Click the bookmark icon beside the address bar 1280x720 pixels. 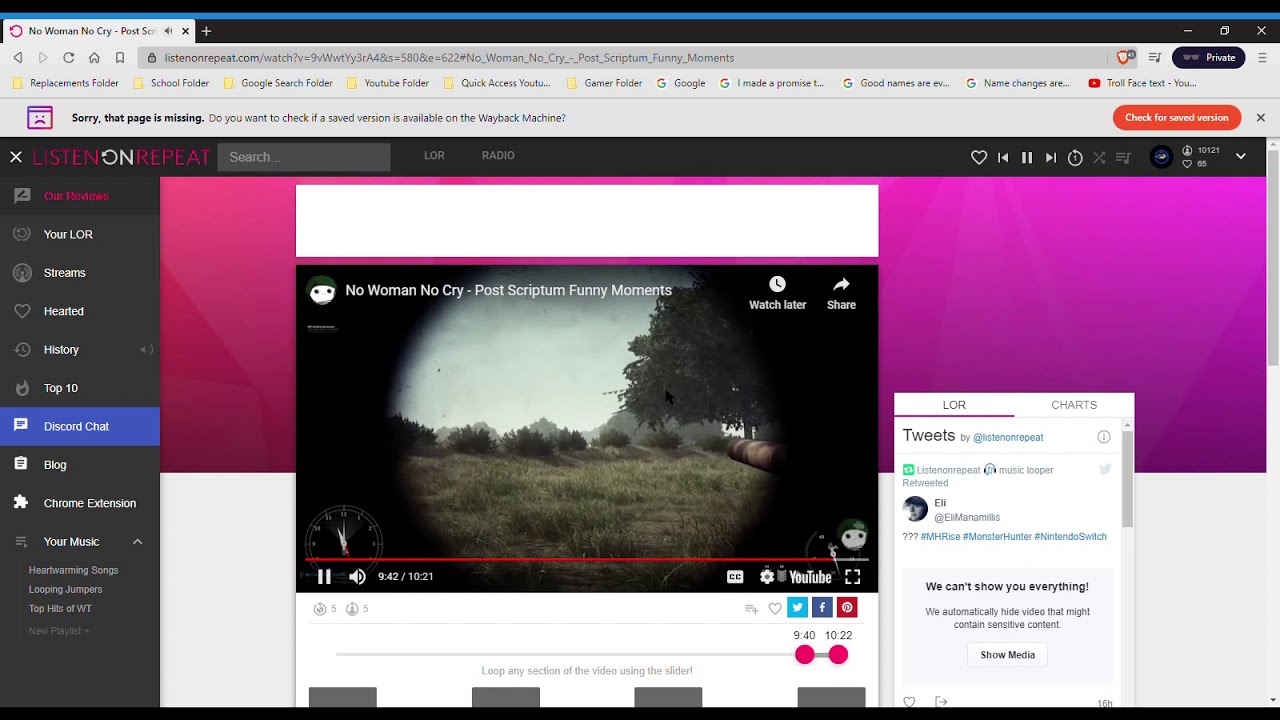click(x=120, y=58)
